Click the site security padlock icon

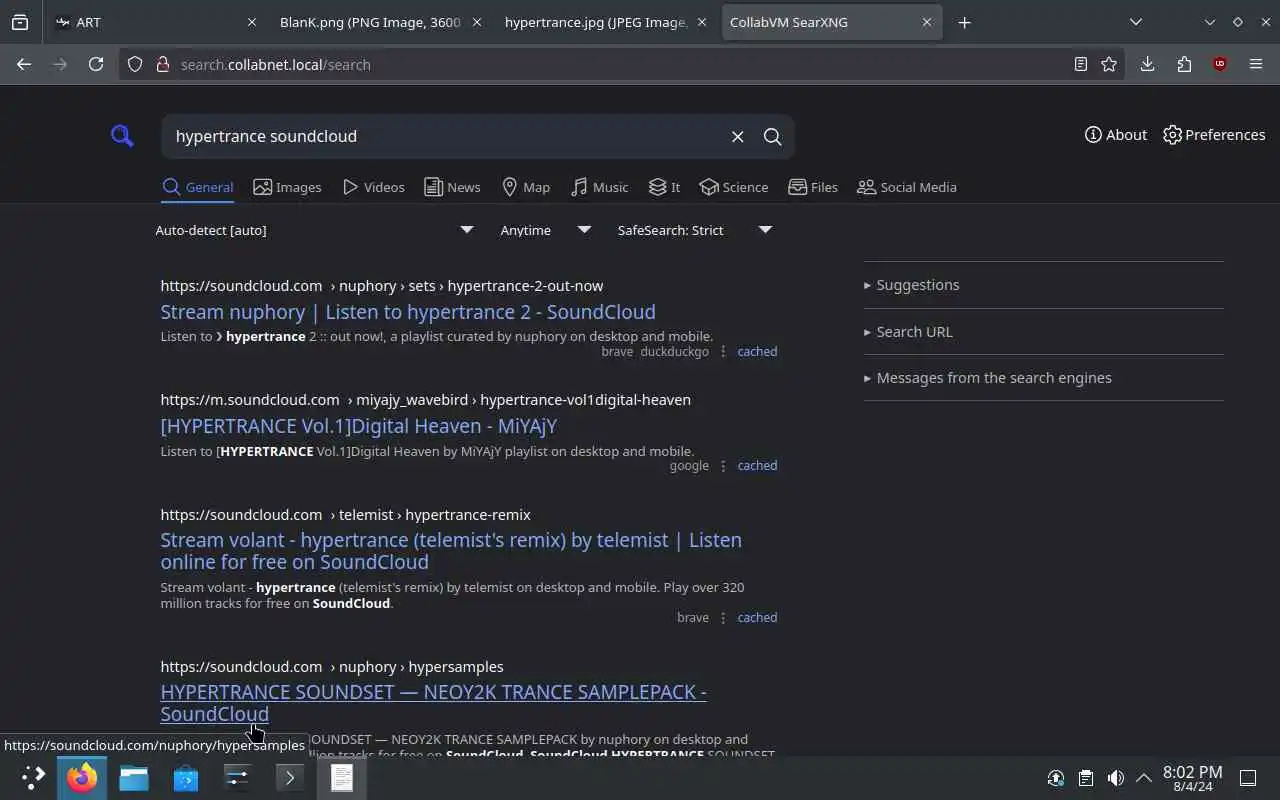(162, 64)
